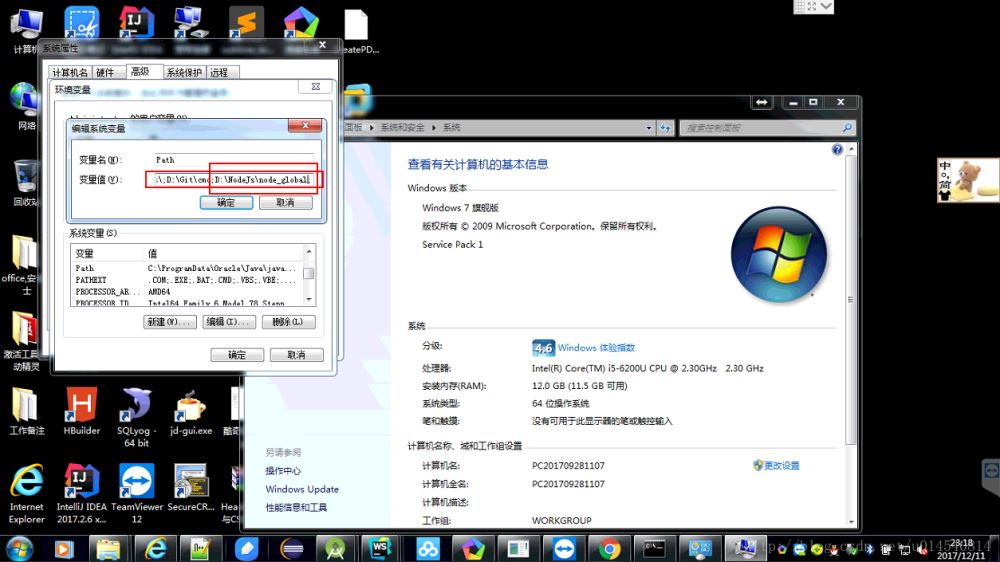The image size is (1000, 562).
Task: Open the Windows Update link
Action: coord(302,489)
